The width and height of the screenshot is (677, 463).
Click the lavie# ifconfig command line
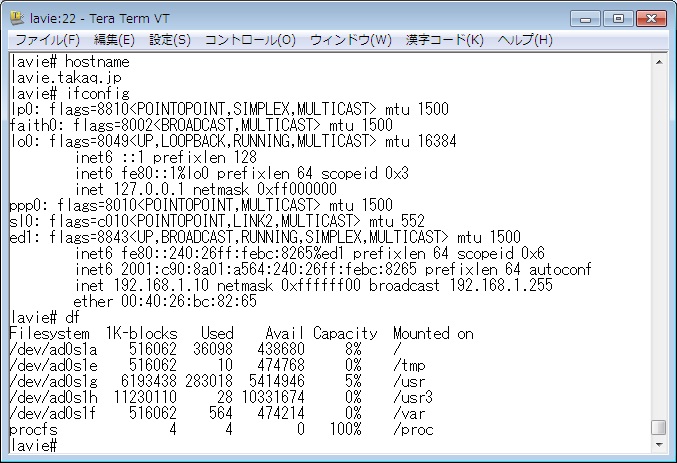pos(70,94)
